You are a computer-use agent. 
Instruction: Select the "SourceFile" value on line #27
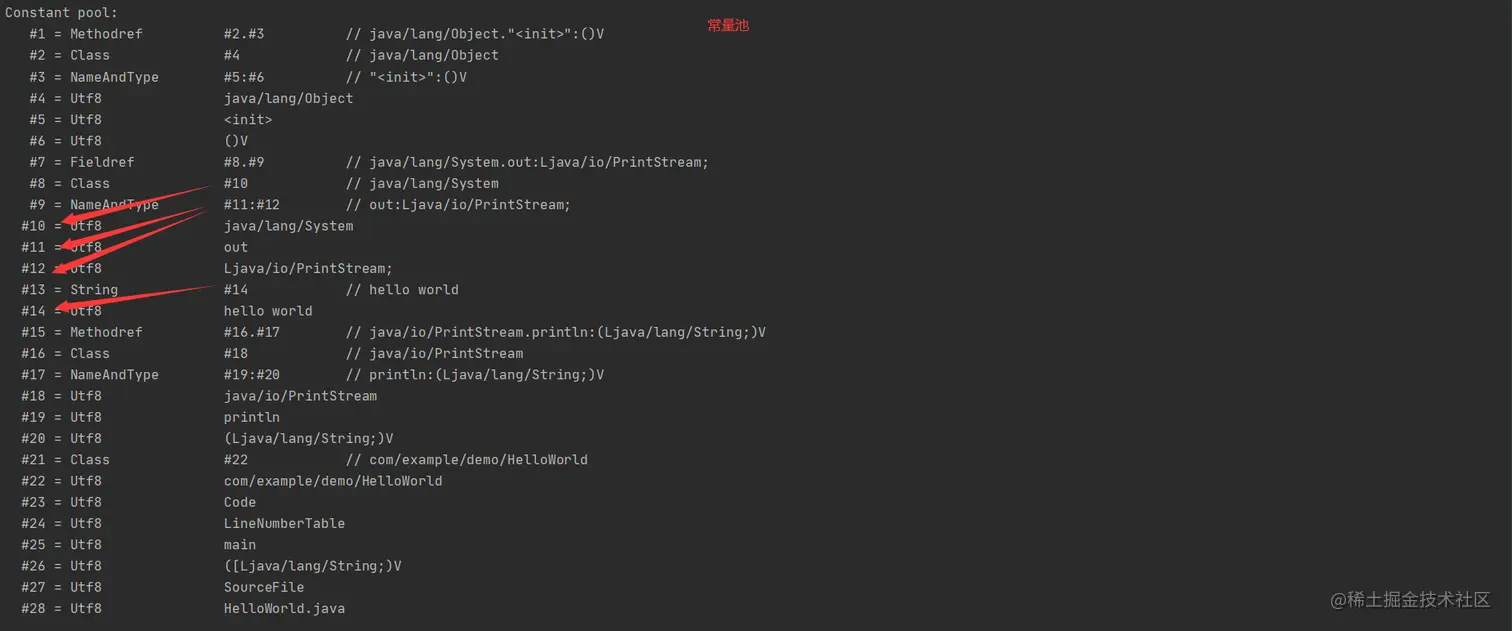coord(264,587)
